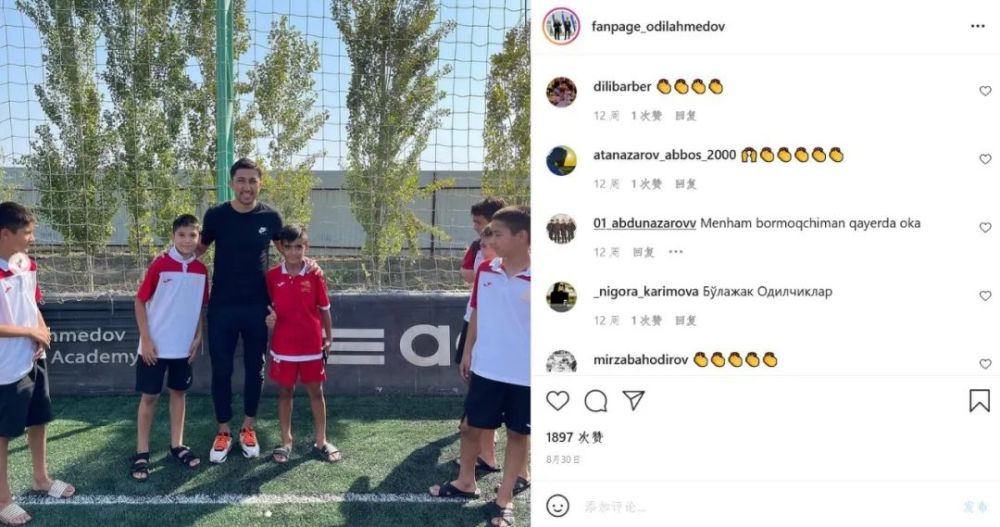
Task: Open fanpage_odilahmedov username link
Action: click(658, 26)
